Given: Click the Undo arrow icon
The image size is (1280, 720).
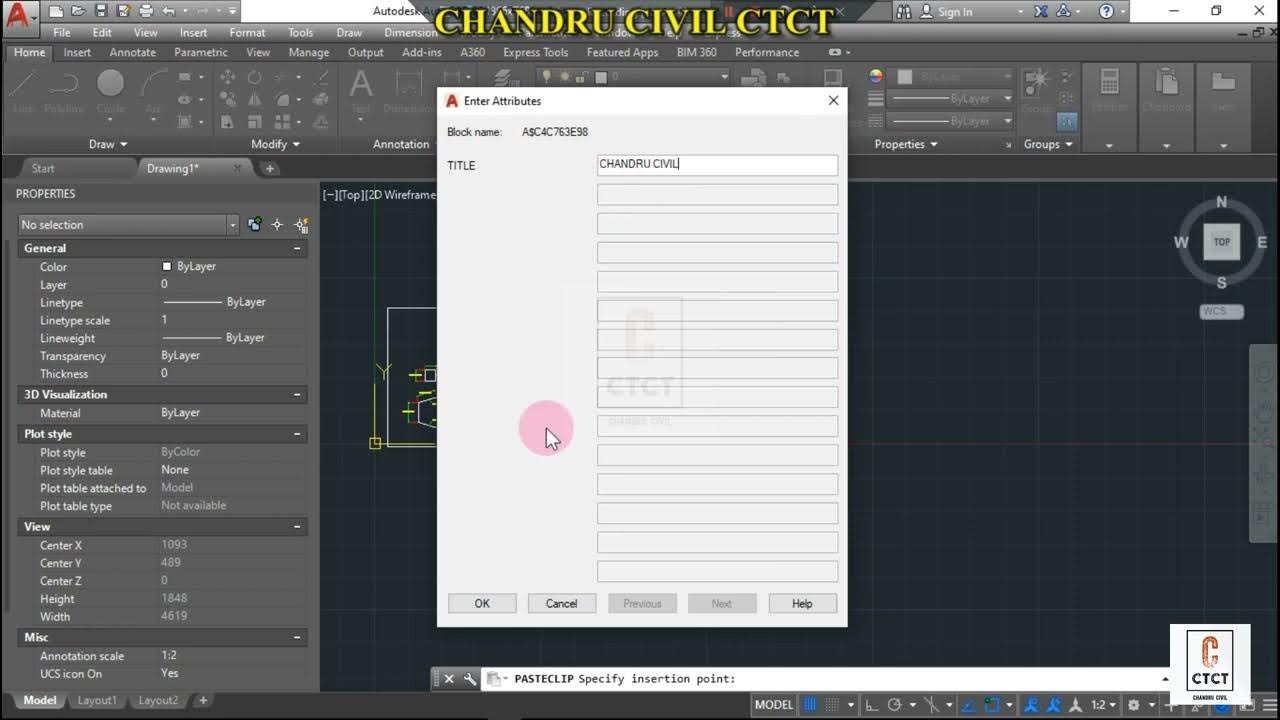Looking at the screenshot, I should 169,12.
